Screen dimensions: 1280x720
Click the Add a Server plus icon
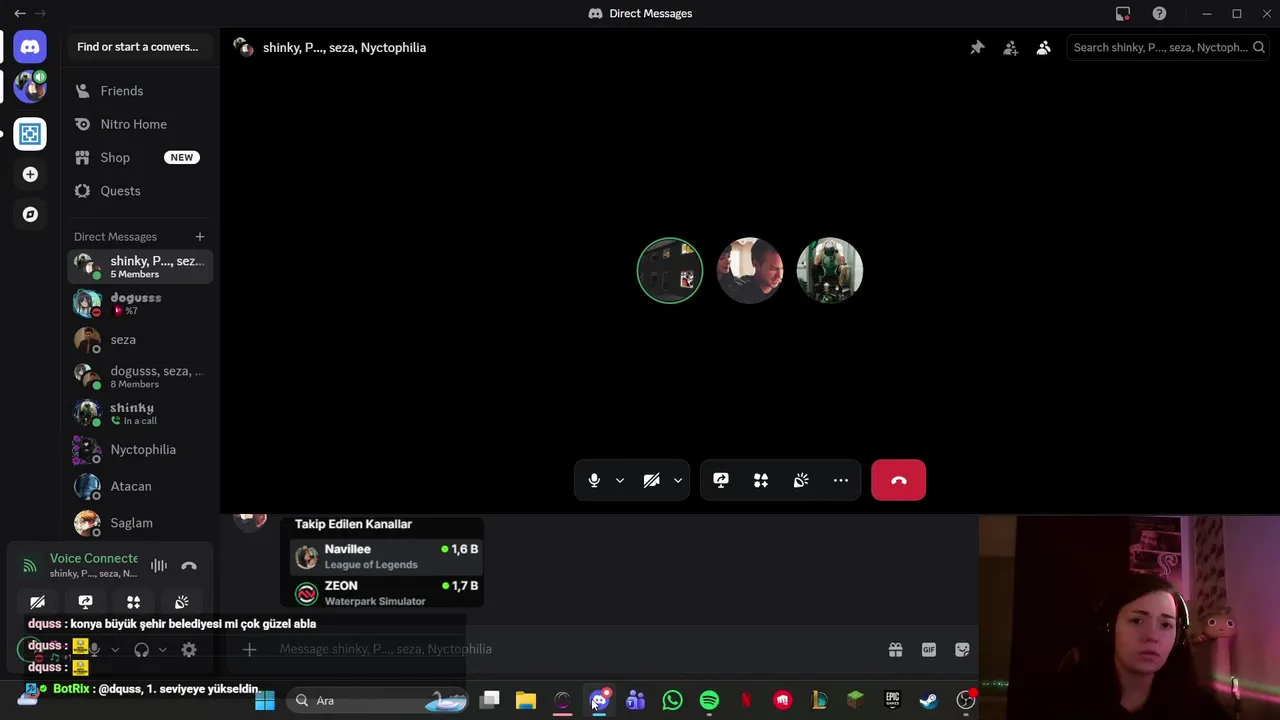(x=30, y=174)
